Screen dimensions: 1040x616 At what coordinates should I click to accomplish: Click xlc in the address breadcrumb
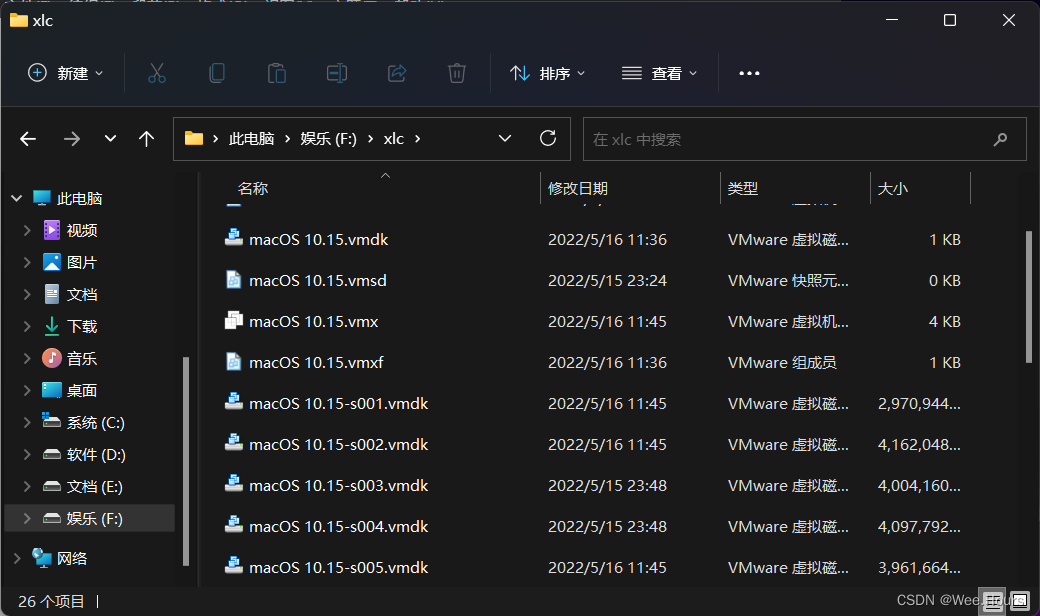(x=393, y=139)
